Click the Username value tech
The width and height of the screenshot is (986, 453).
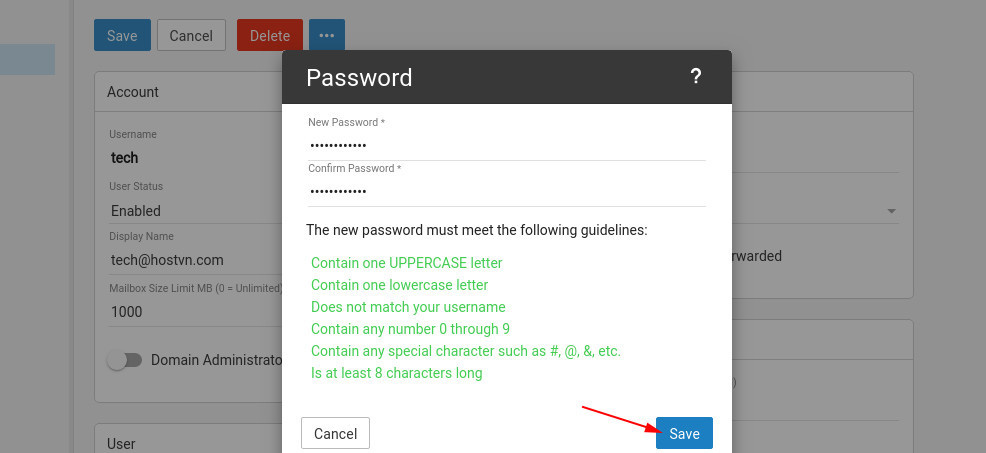[x=125, y=158]
